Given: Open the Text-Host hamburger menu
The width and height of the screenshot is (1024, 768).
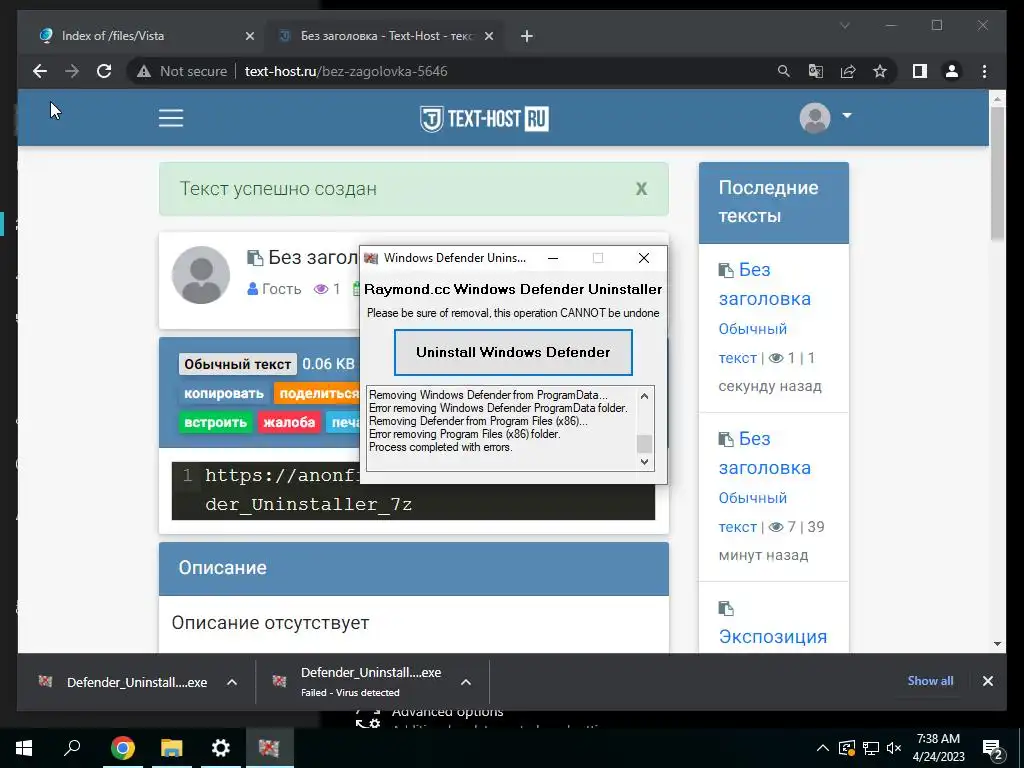Looking at the screenshot, I should coord(171,118).
